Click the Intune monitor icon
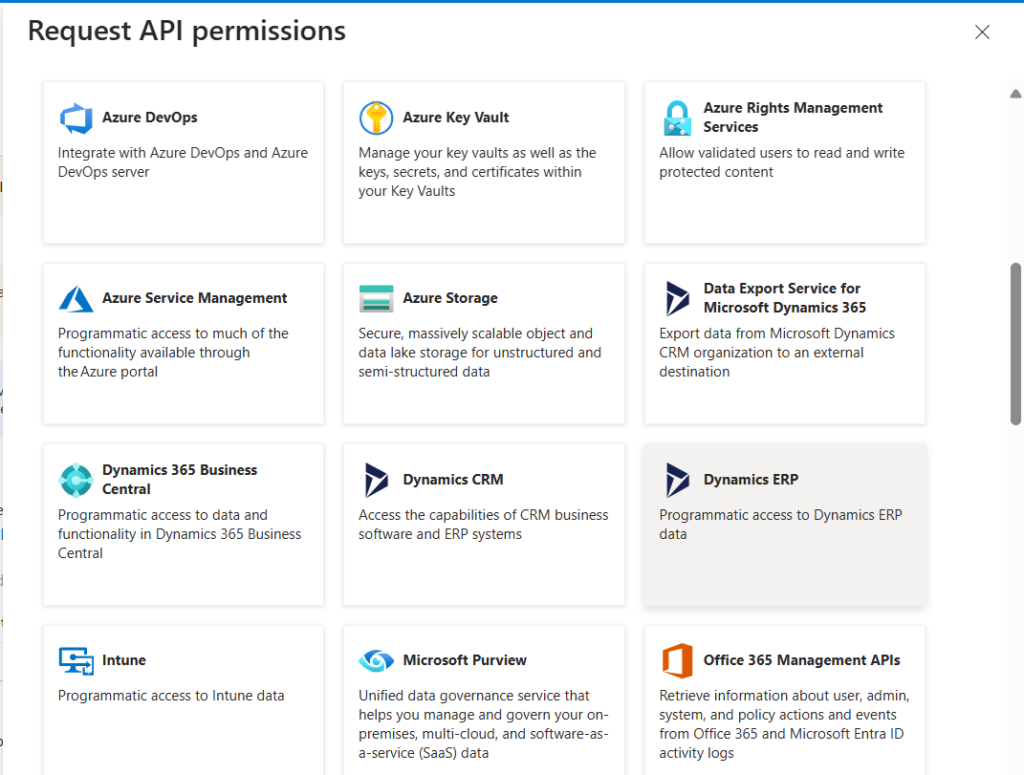Screen dimensions: 1024x775 76,661
